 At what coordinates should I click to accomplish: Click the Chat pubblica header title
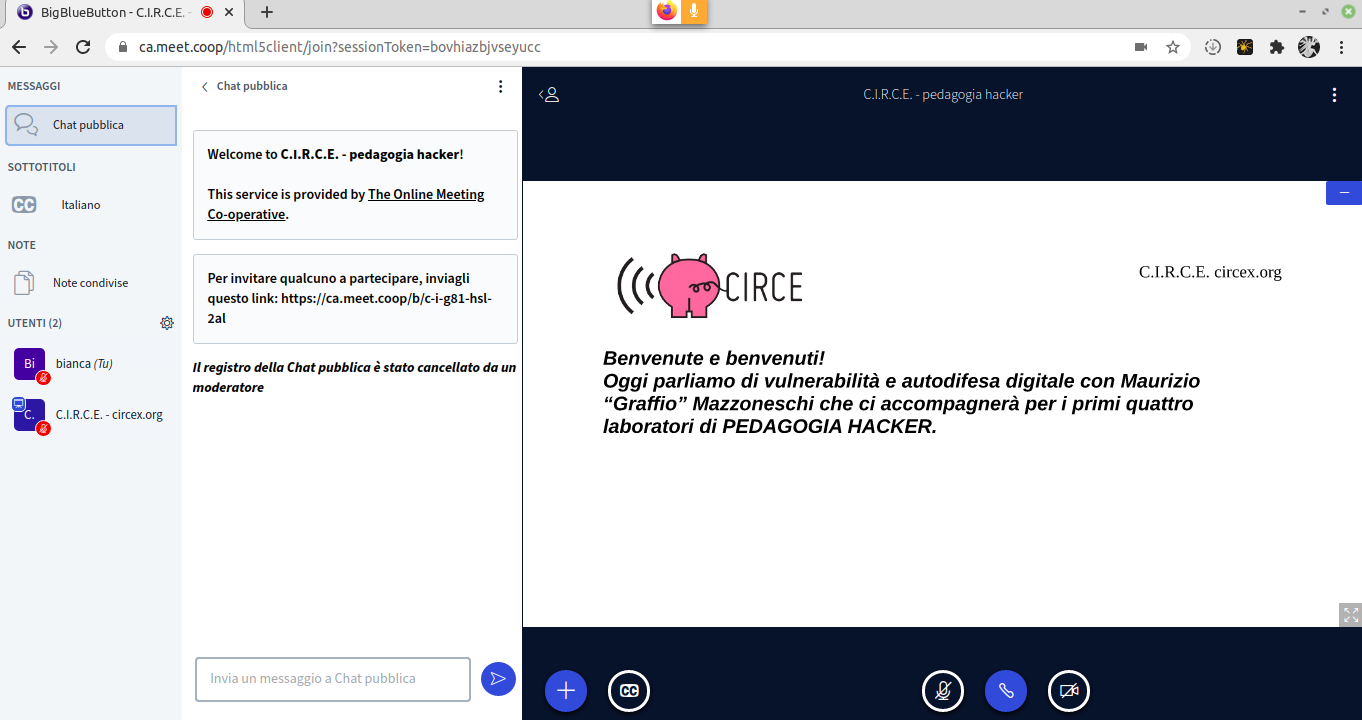coord(252,87)
